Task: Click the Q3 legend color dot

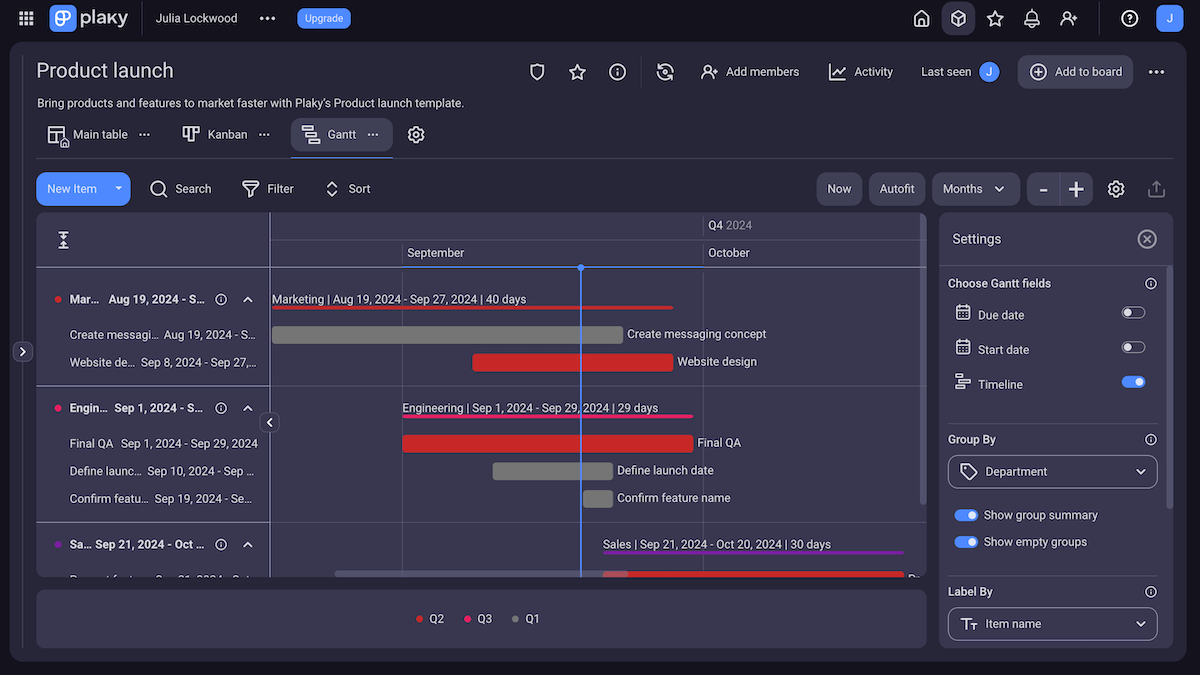Action: pyautogui.click(x=467, y=618)
